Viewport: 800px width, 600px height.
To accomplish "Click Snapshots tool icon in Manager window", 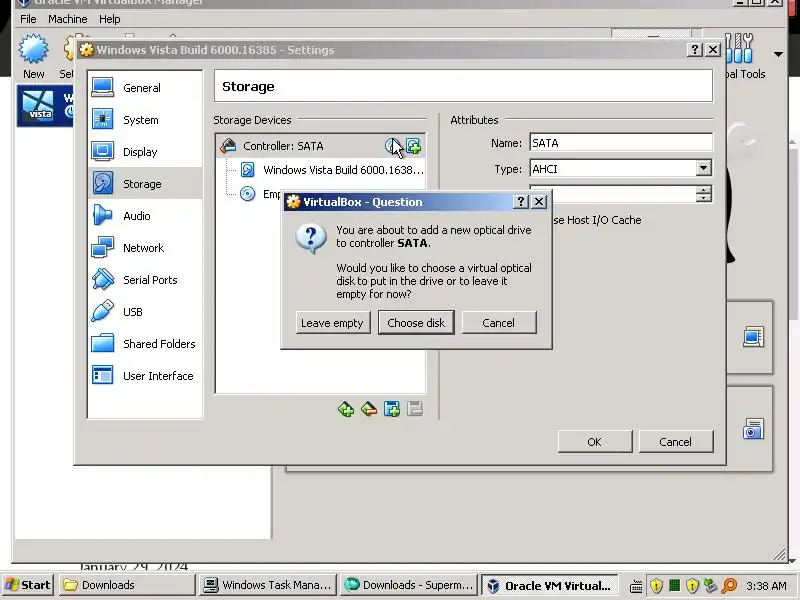I will [753, 429].
